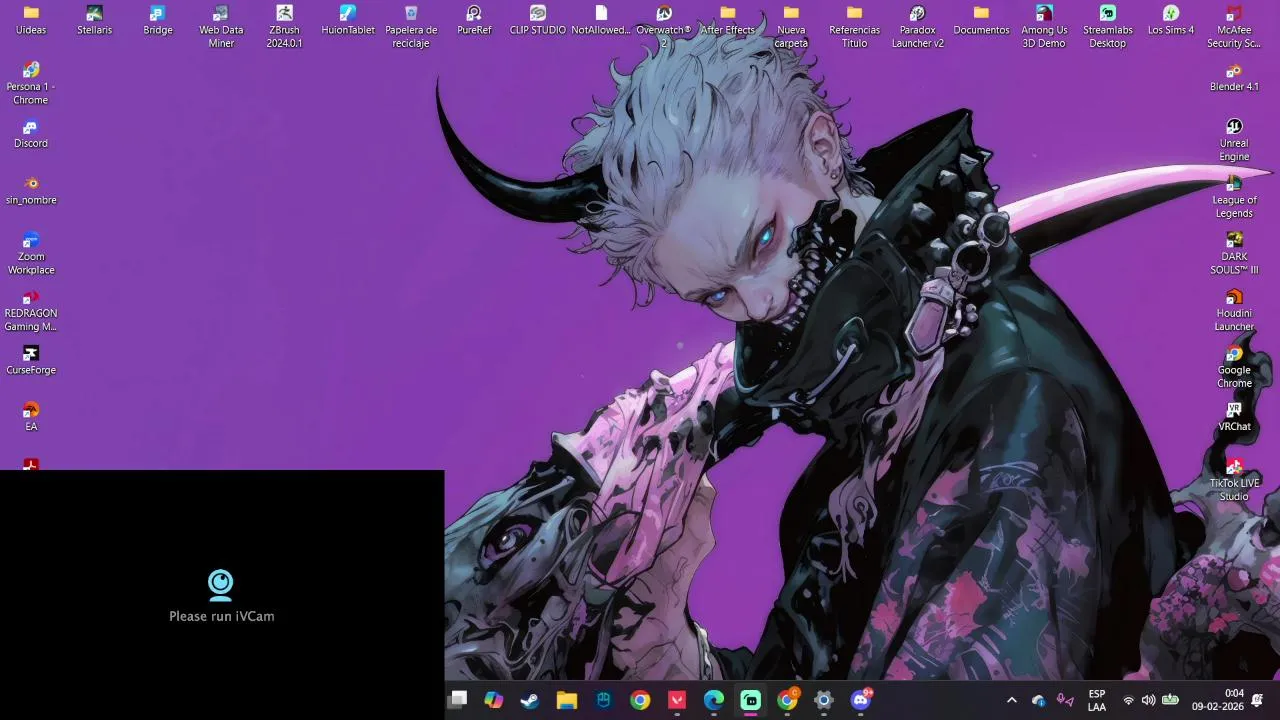Screen dimensions: 1280x720
Task: Launch ZBrush 2024.0.1 from the desktop
Action: pos(284,26)
